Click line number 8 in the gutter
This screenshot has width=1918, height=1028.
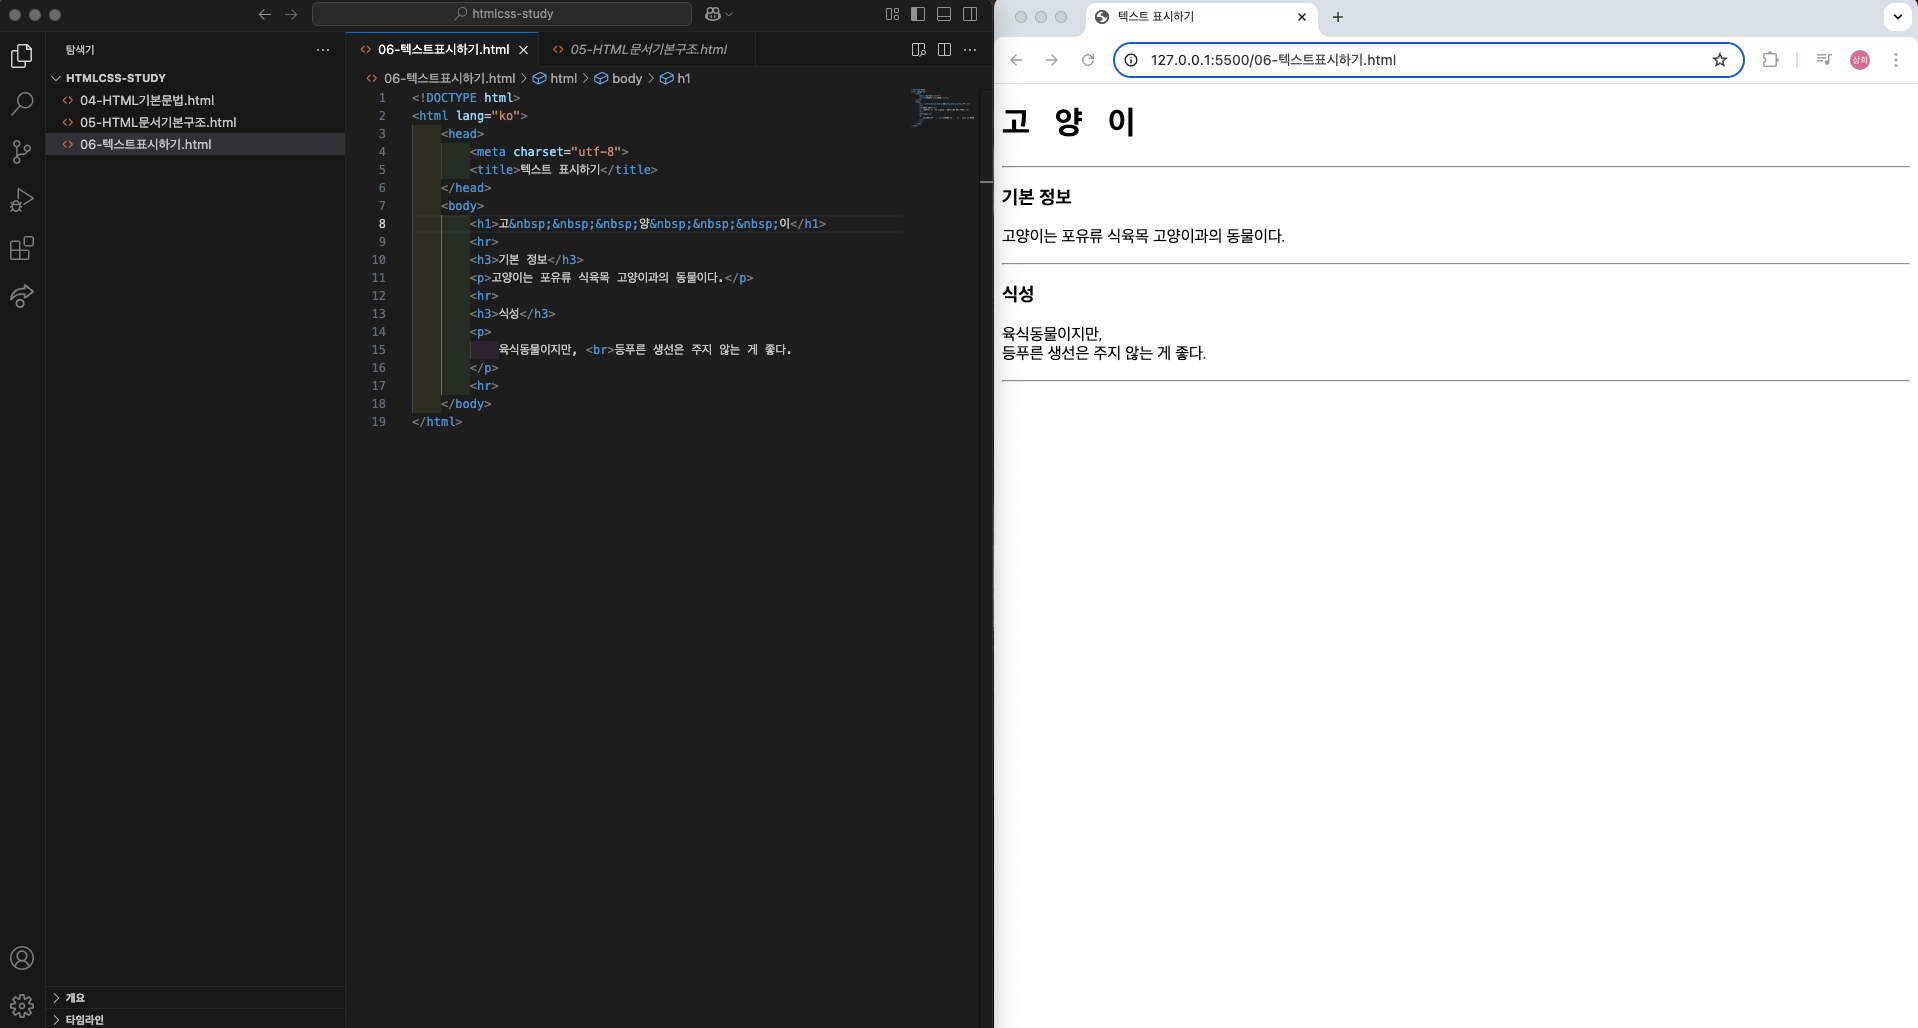381,224
